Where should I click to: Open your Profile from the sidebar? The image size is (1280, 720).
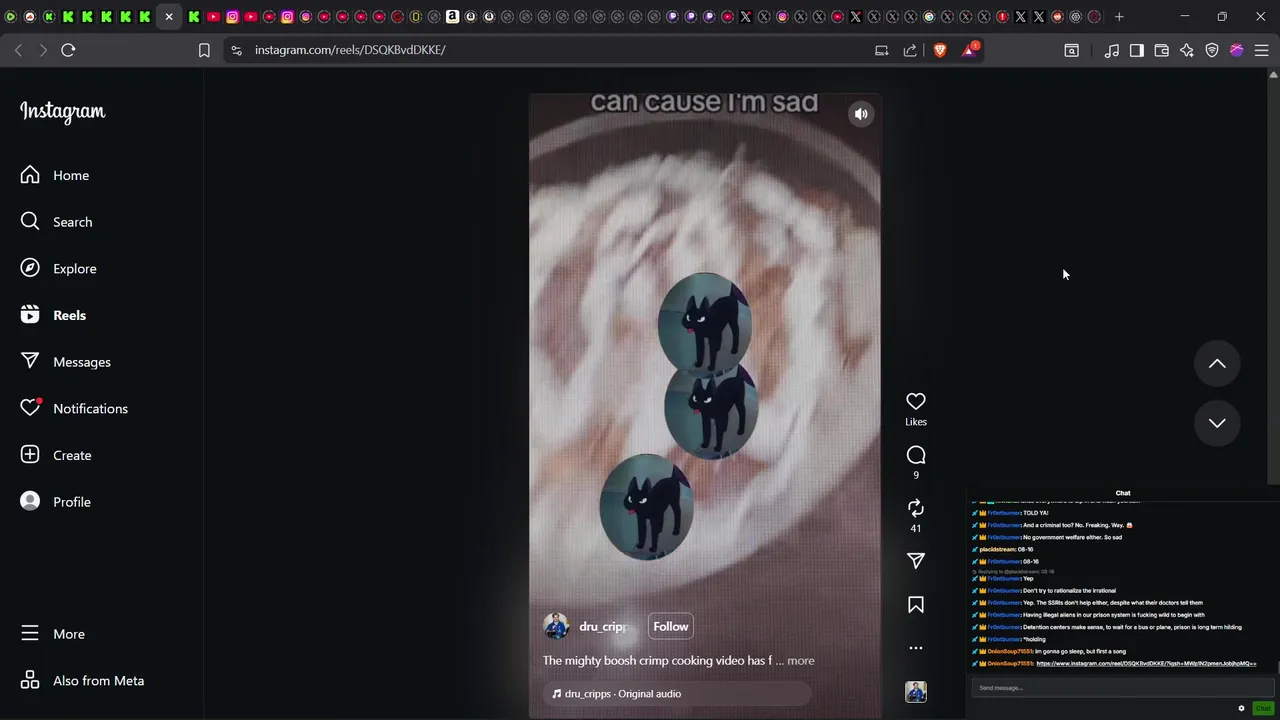point(55,502)
